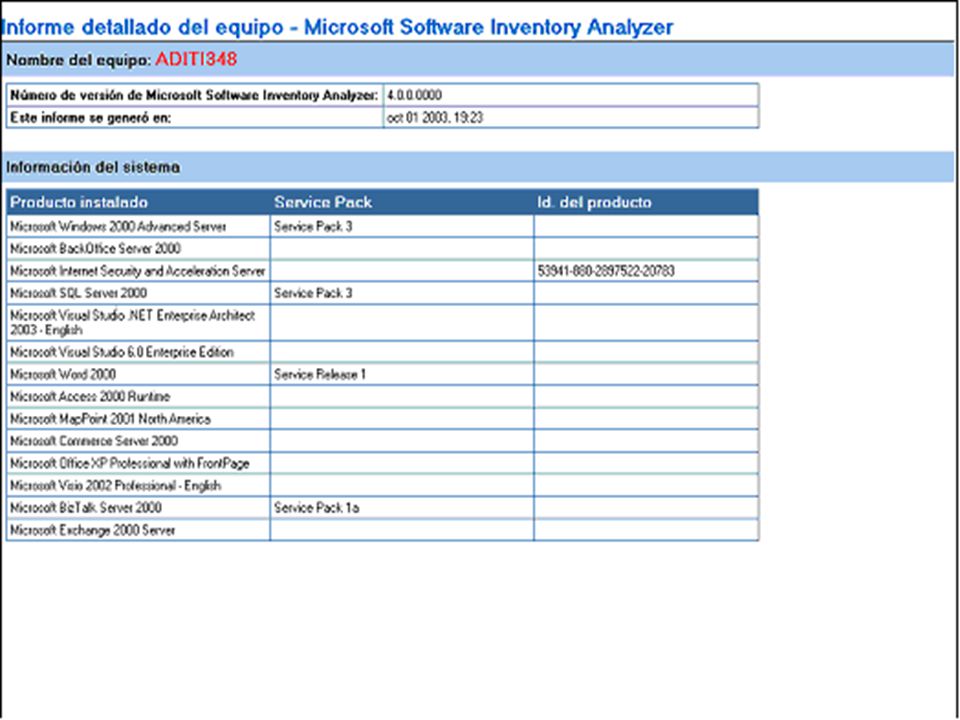Click "Service Pack 3" in the SQL Server row
This screenshot has height=720, width=960.
point(313,293)
